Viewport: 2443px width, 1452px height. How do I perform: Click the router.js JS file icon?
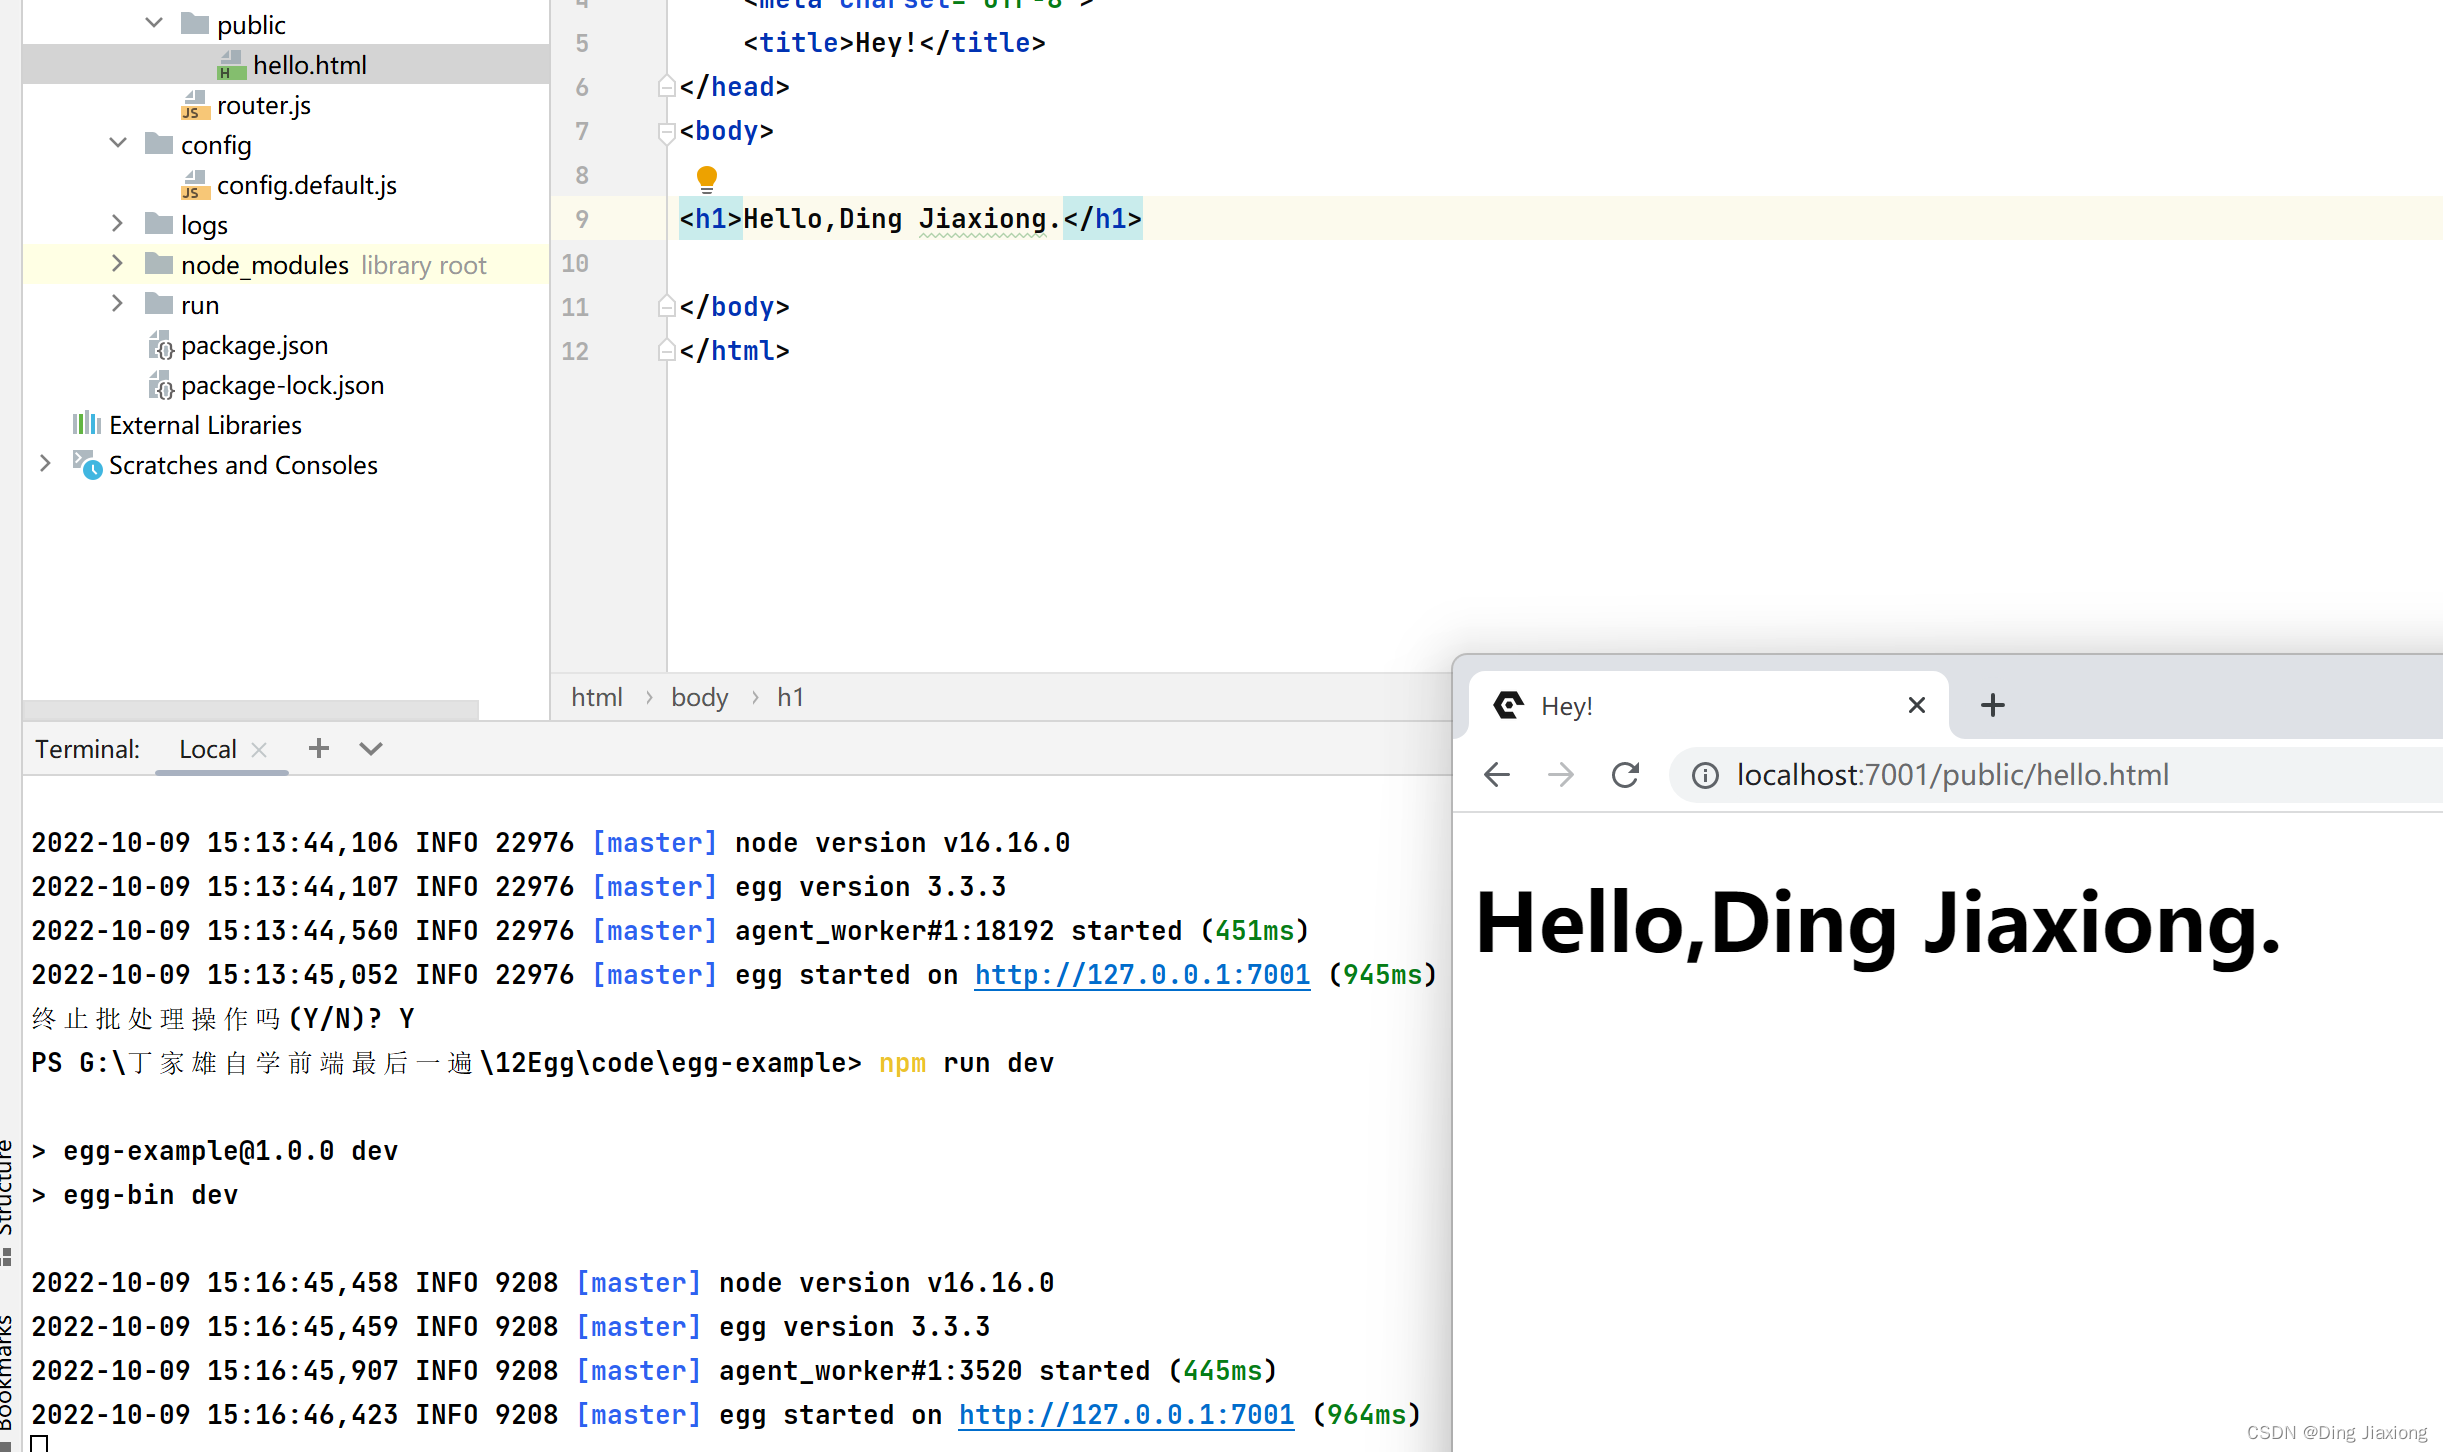click(195, 105)
